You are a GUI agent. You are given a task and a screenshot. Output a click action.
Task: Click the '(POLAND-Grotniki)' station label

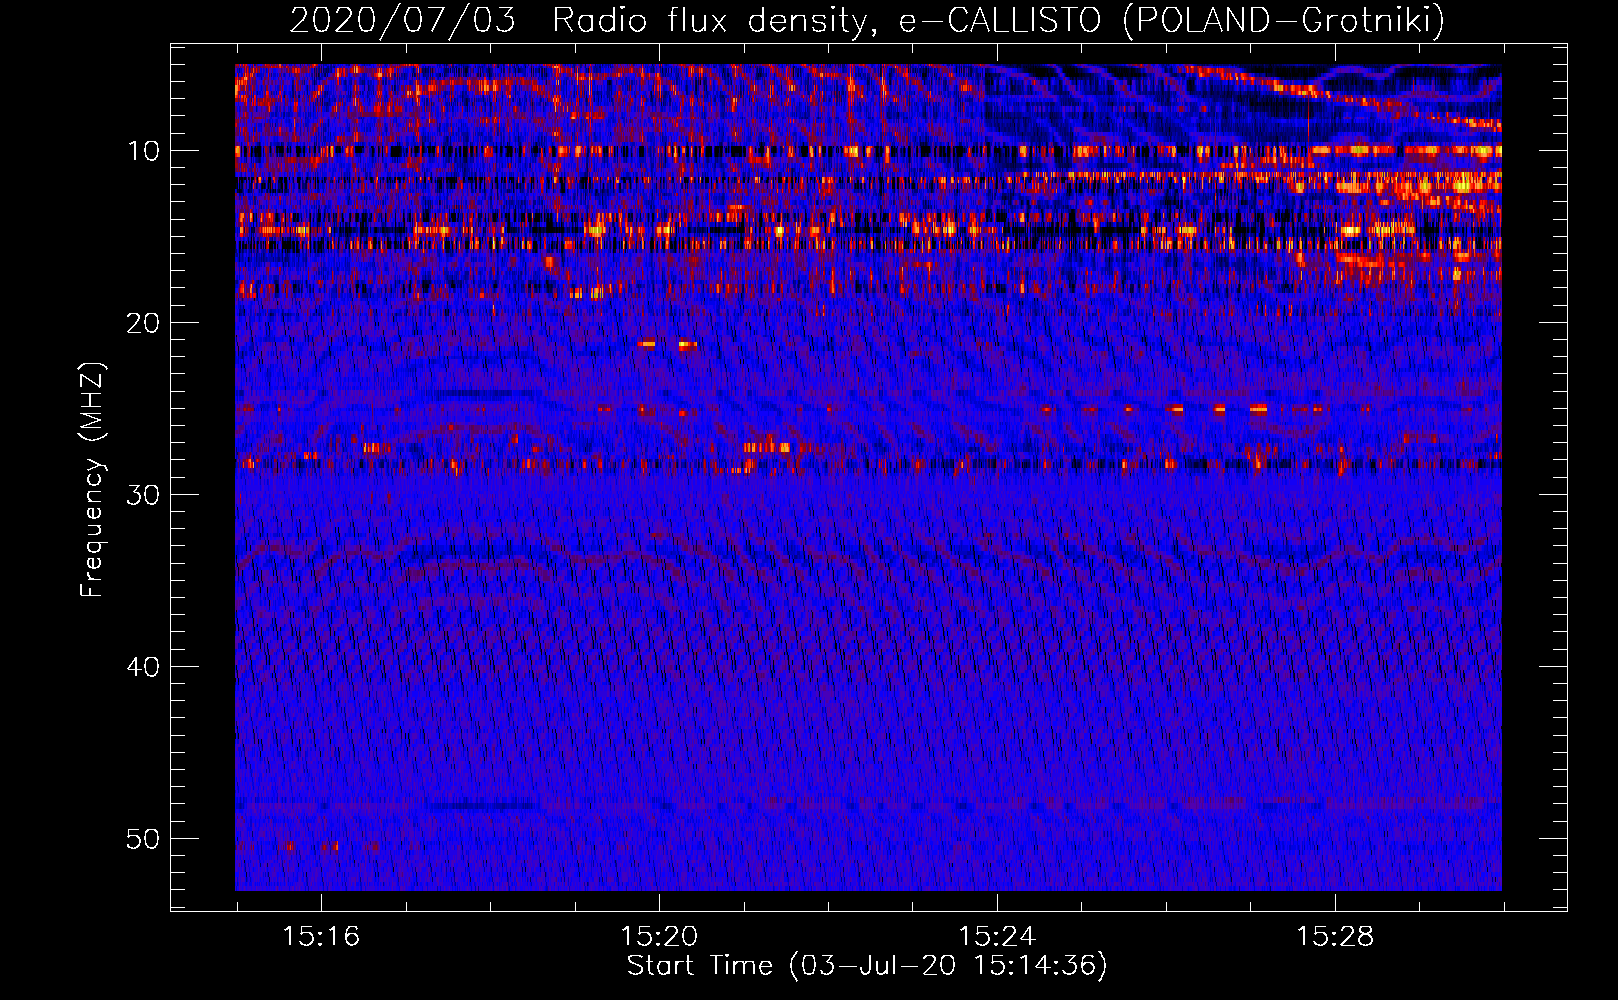[x=1283, y=20]
